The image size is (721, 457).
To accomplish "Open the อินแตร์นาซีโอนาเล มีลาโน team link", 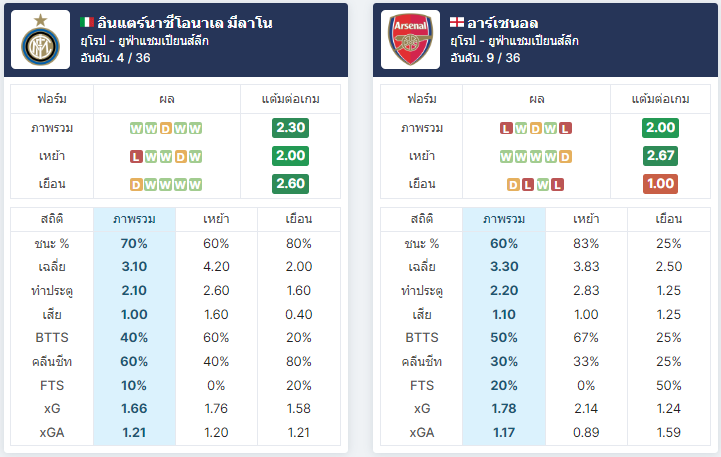I will [185, 23].
